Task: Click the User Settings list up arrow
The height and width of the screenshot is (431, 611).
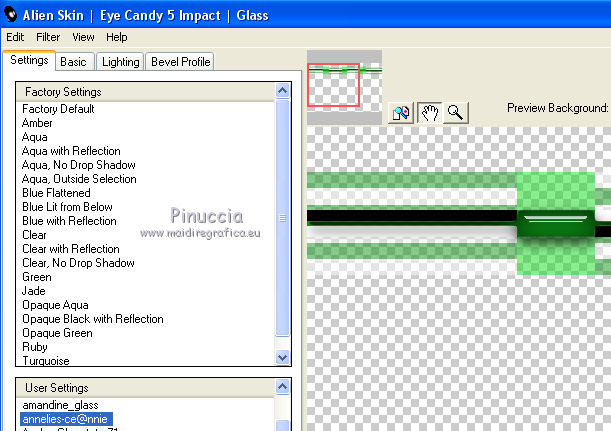Action: coord(282,387)
